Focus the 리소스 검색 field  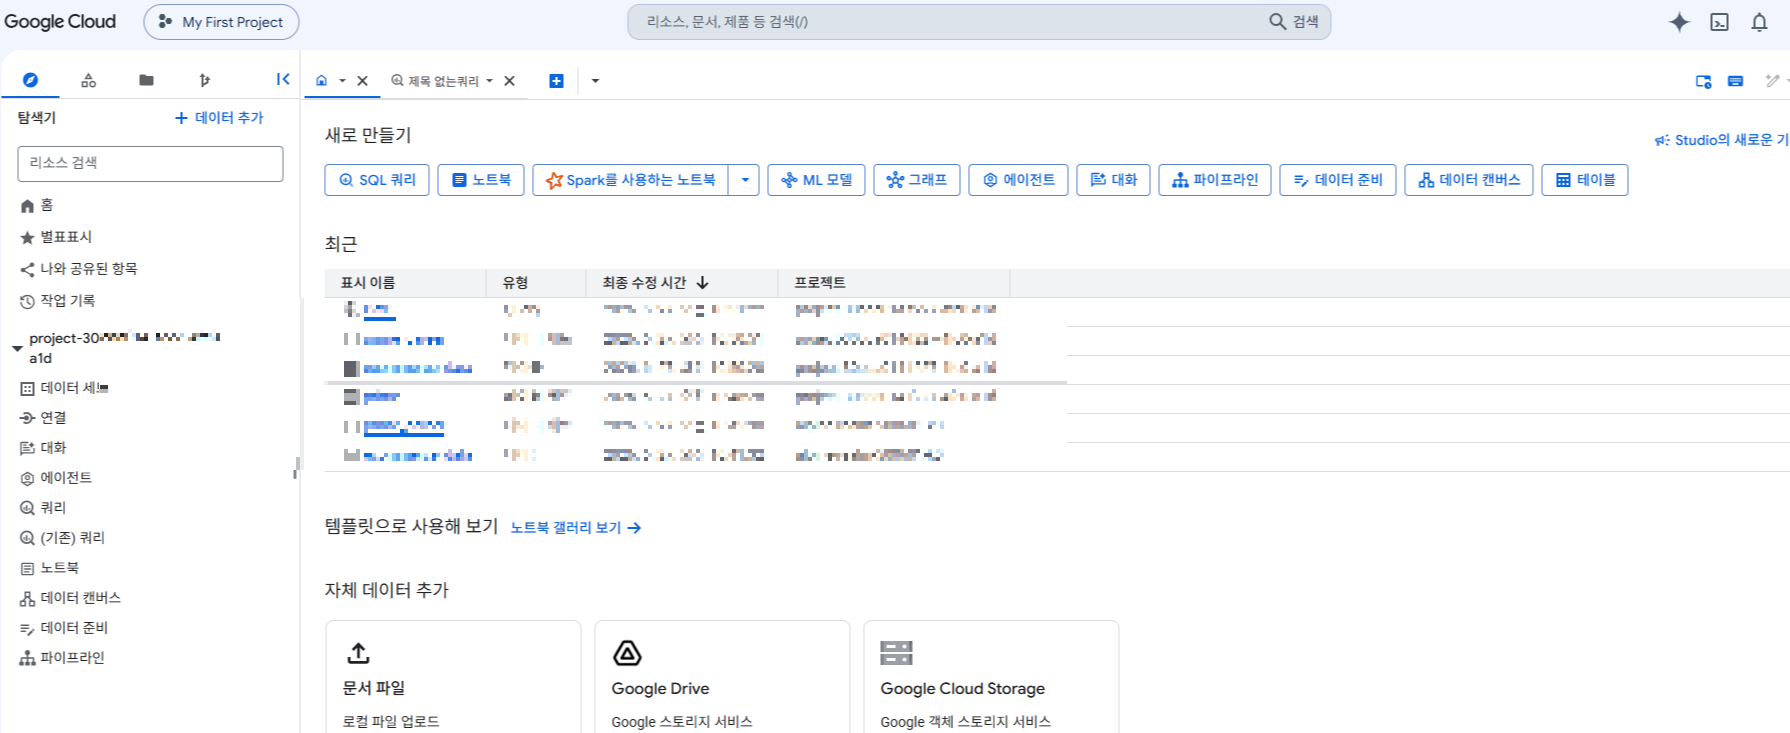(150, 163)
